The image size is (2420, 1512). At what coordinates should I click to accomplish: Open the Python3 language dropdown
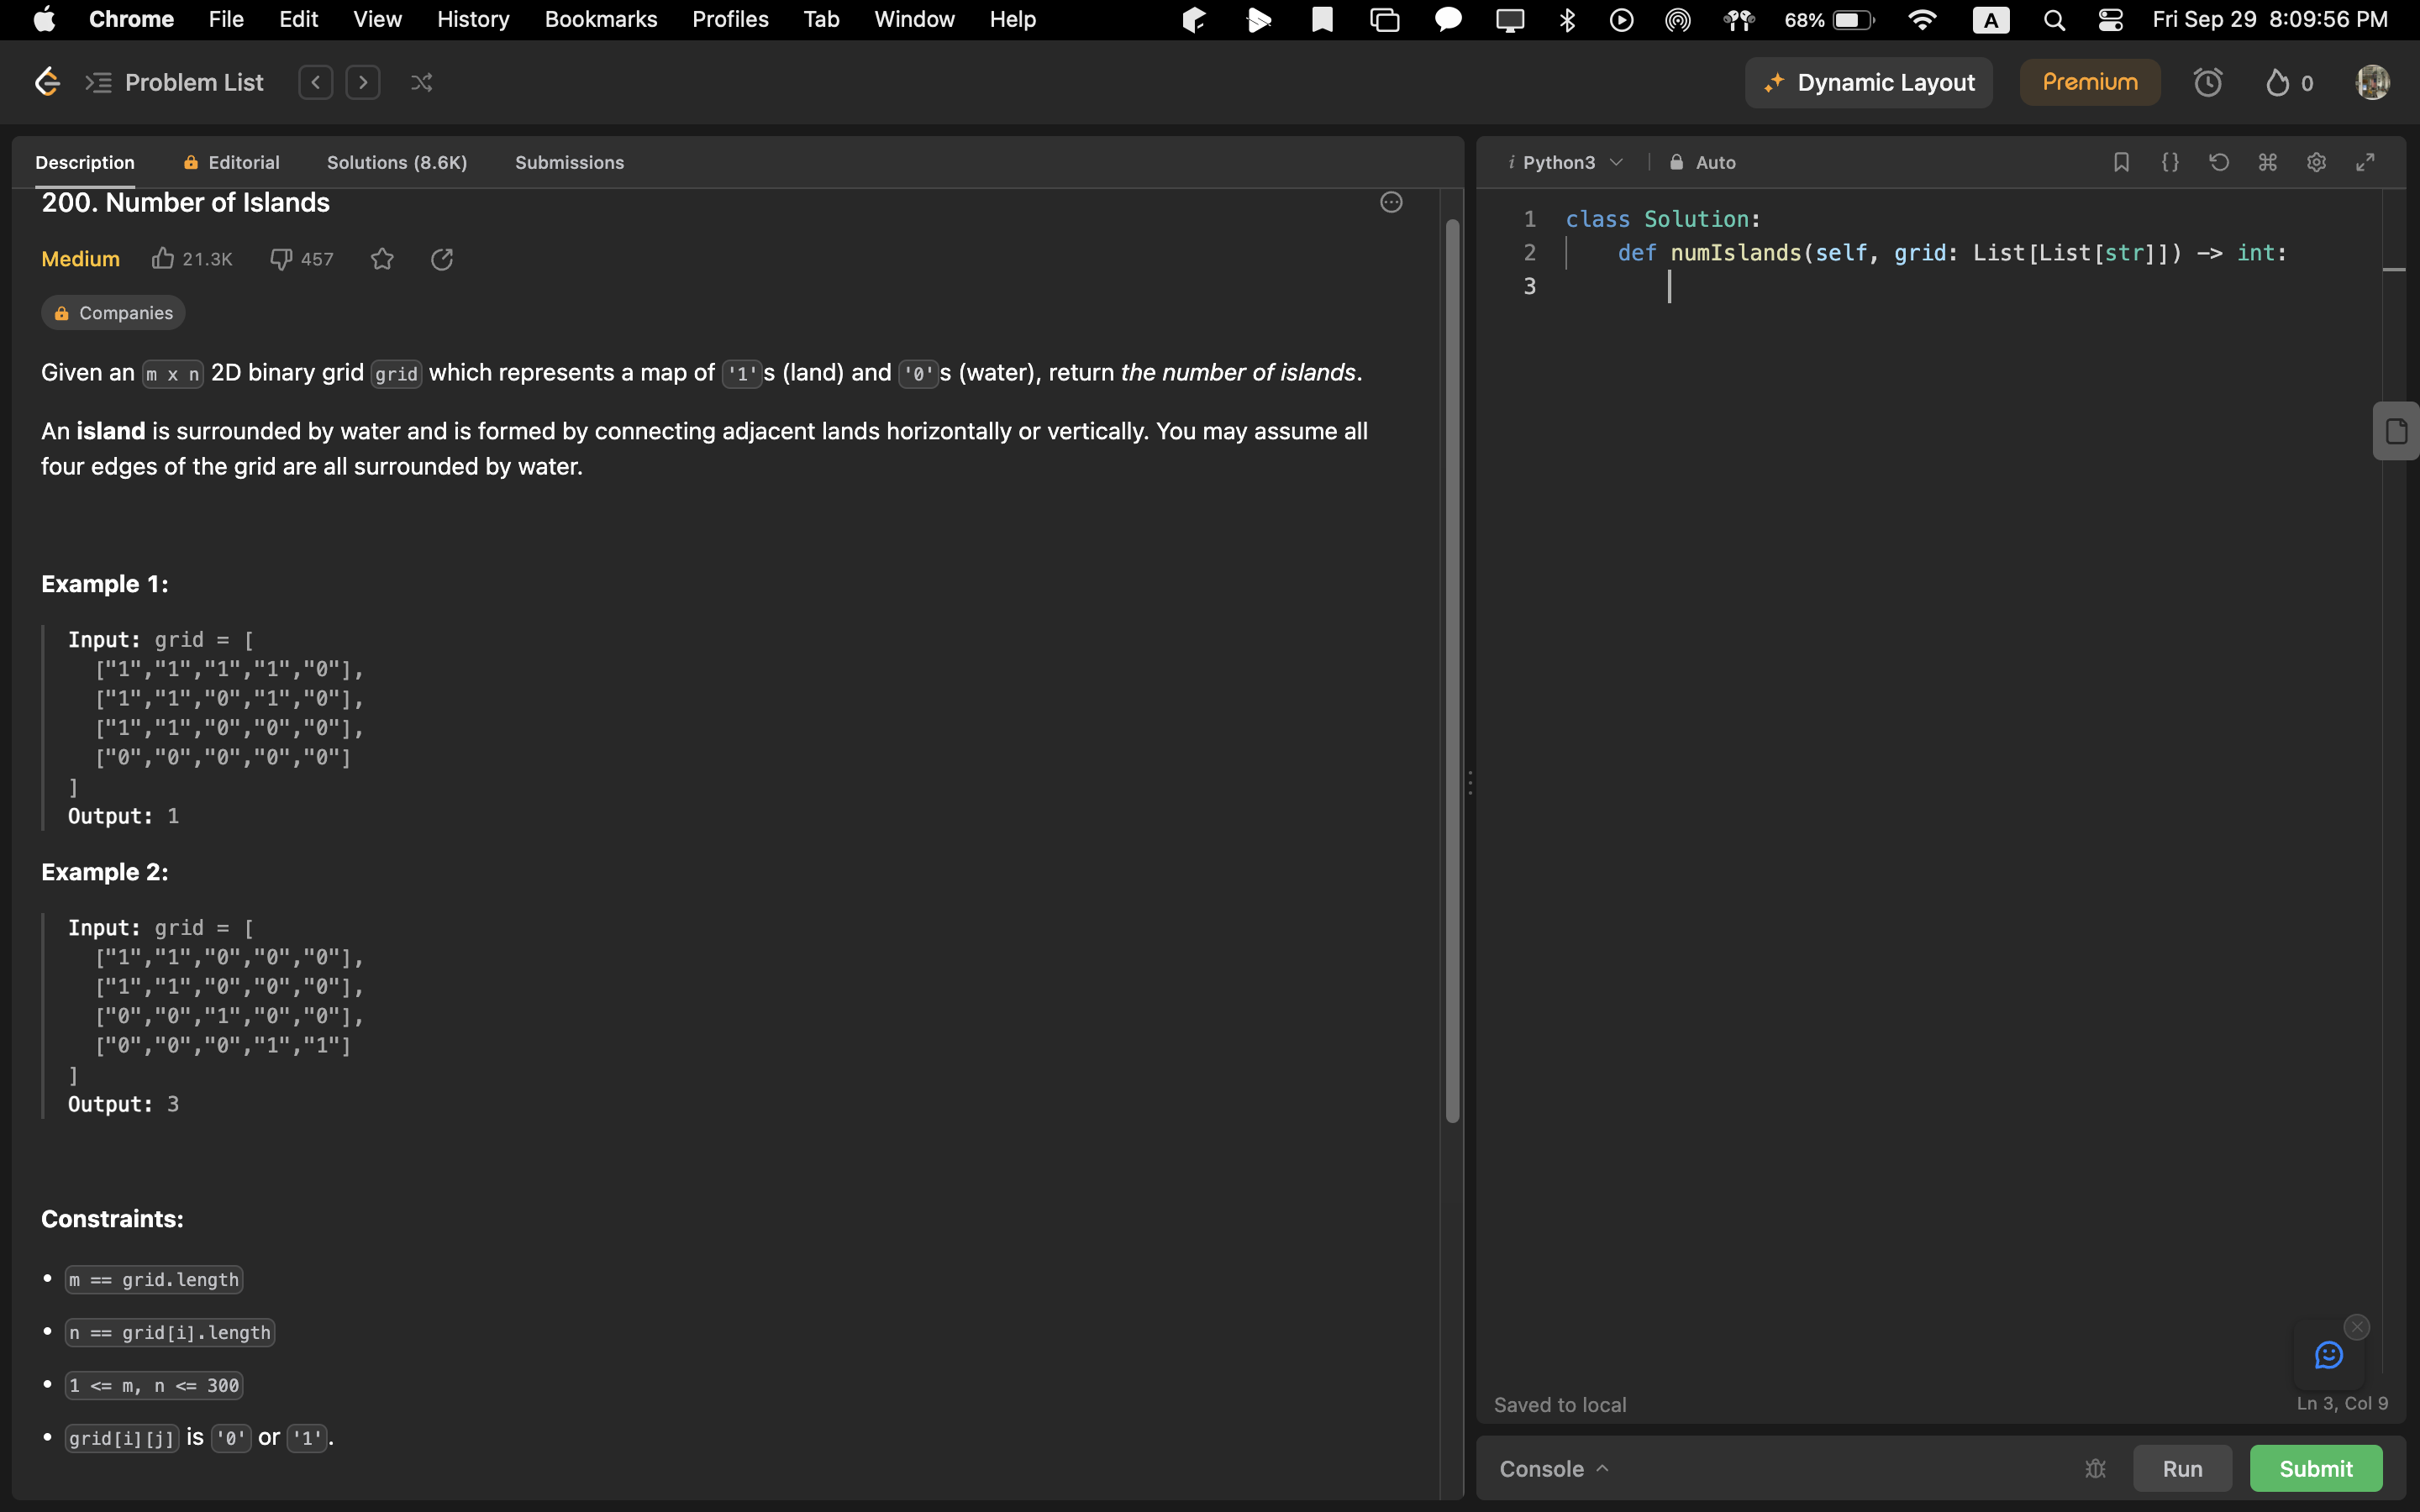[1570, 162]
